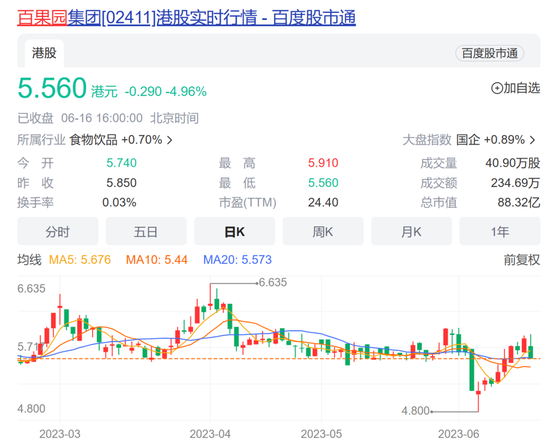The width and height of the screenshot is (550, 445).
Task: Click the 2023-05 date axis label
Action: [x=321, y=434]
